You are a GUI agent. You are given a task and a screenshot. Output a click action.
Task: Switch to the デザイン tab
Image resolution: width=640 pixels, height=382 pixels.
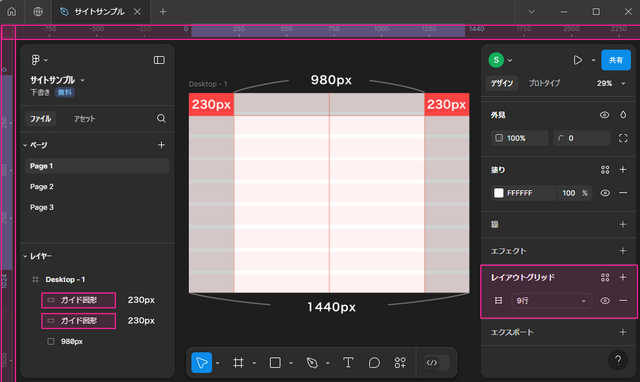(502, 83)
